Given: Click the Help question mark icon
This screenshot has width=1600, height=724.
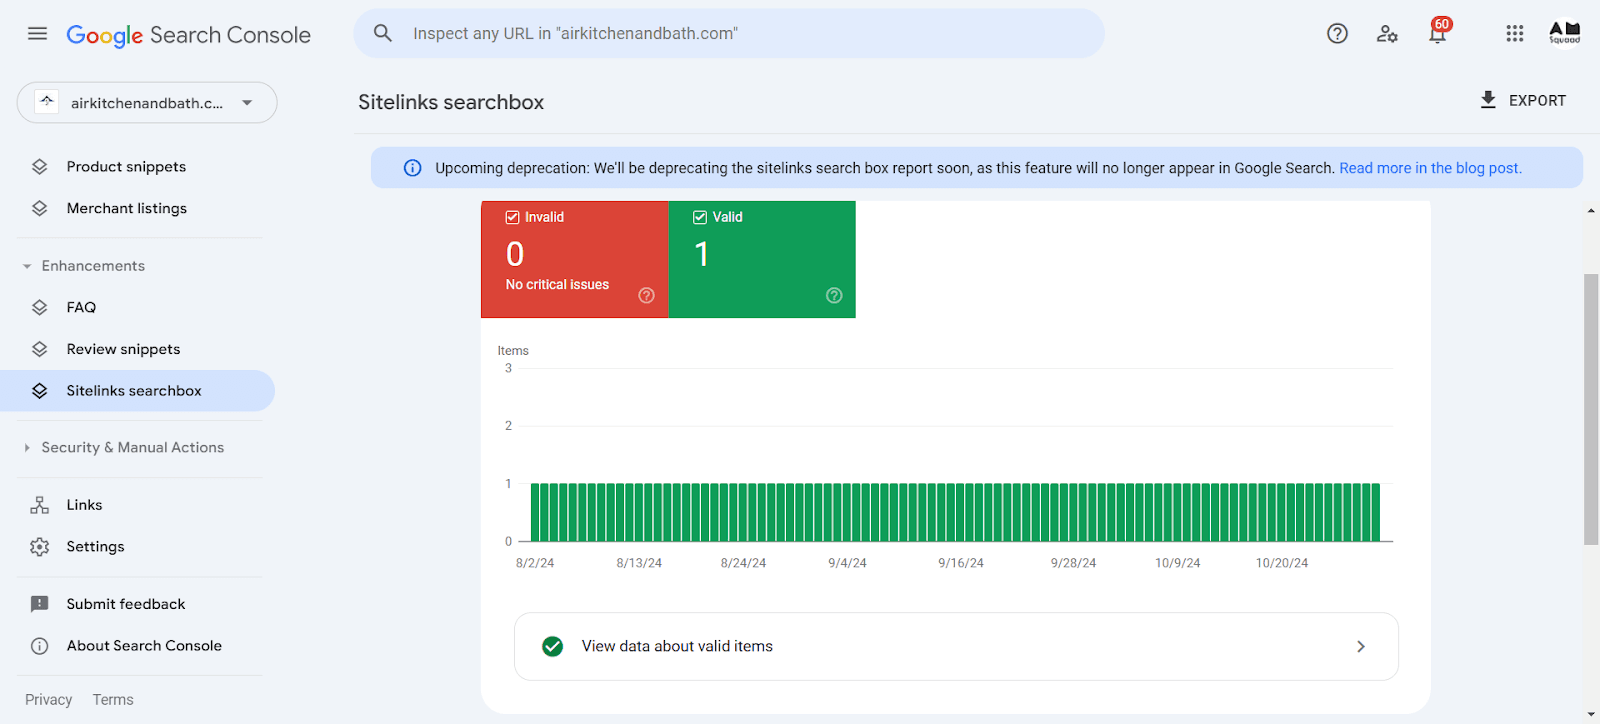Looking at the screenshot, I should [x=1337, y=34].
